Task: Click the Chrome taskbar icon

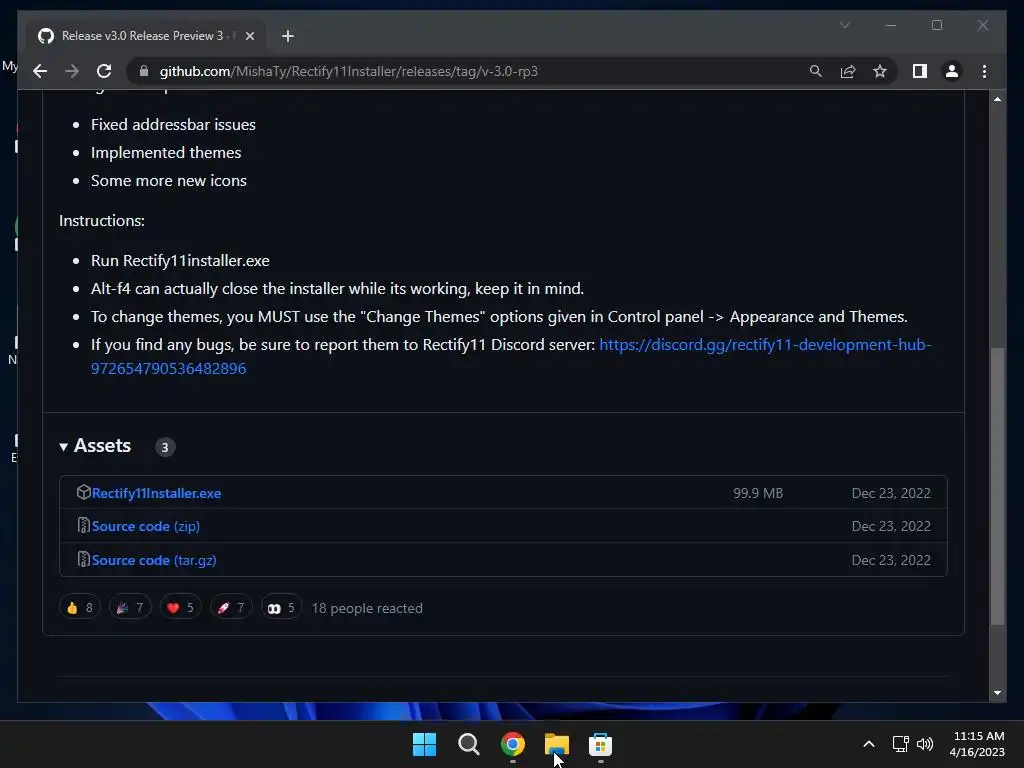Action: [513, 744]
